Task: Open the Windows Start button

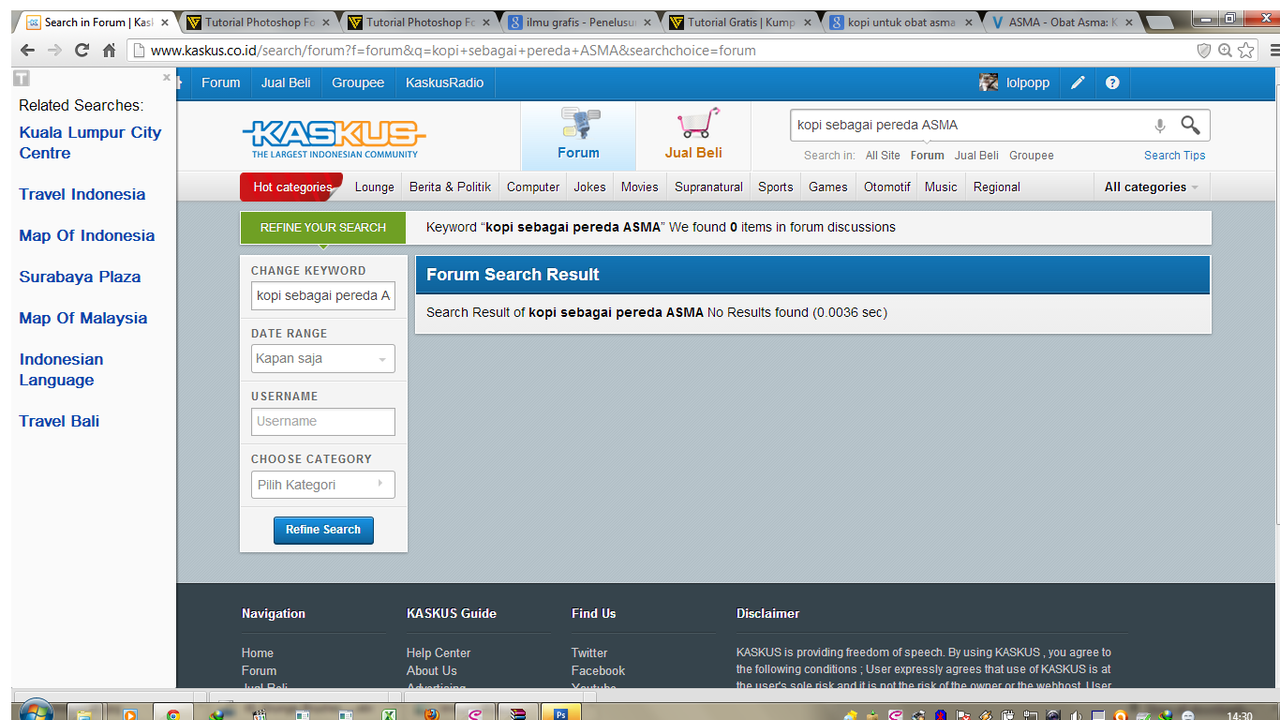Action: coord(36,711)
